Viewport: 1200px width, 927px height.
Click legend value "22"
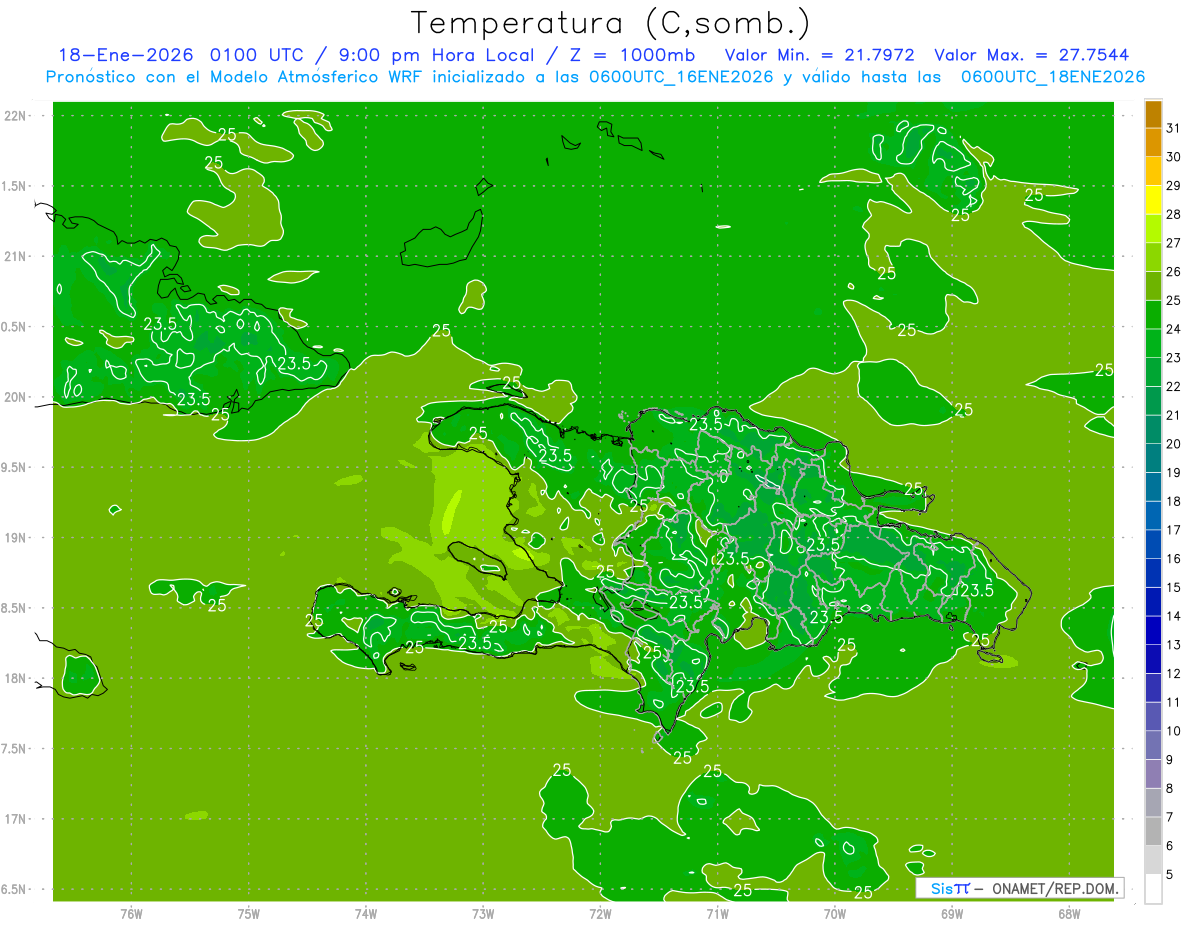[1174, 387]
